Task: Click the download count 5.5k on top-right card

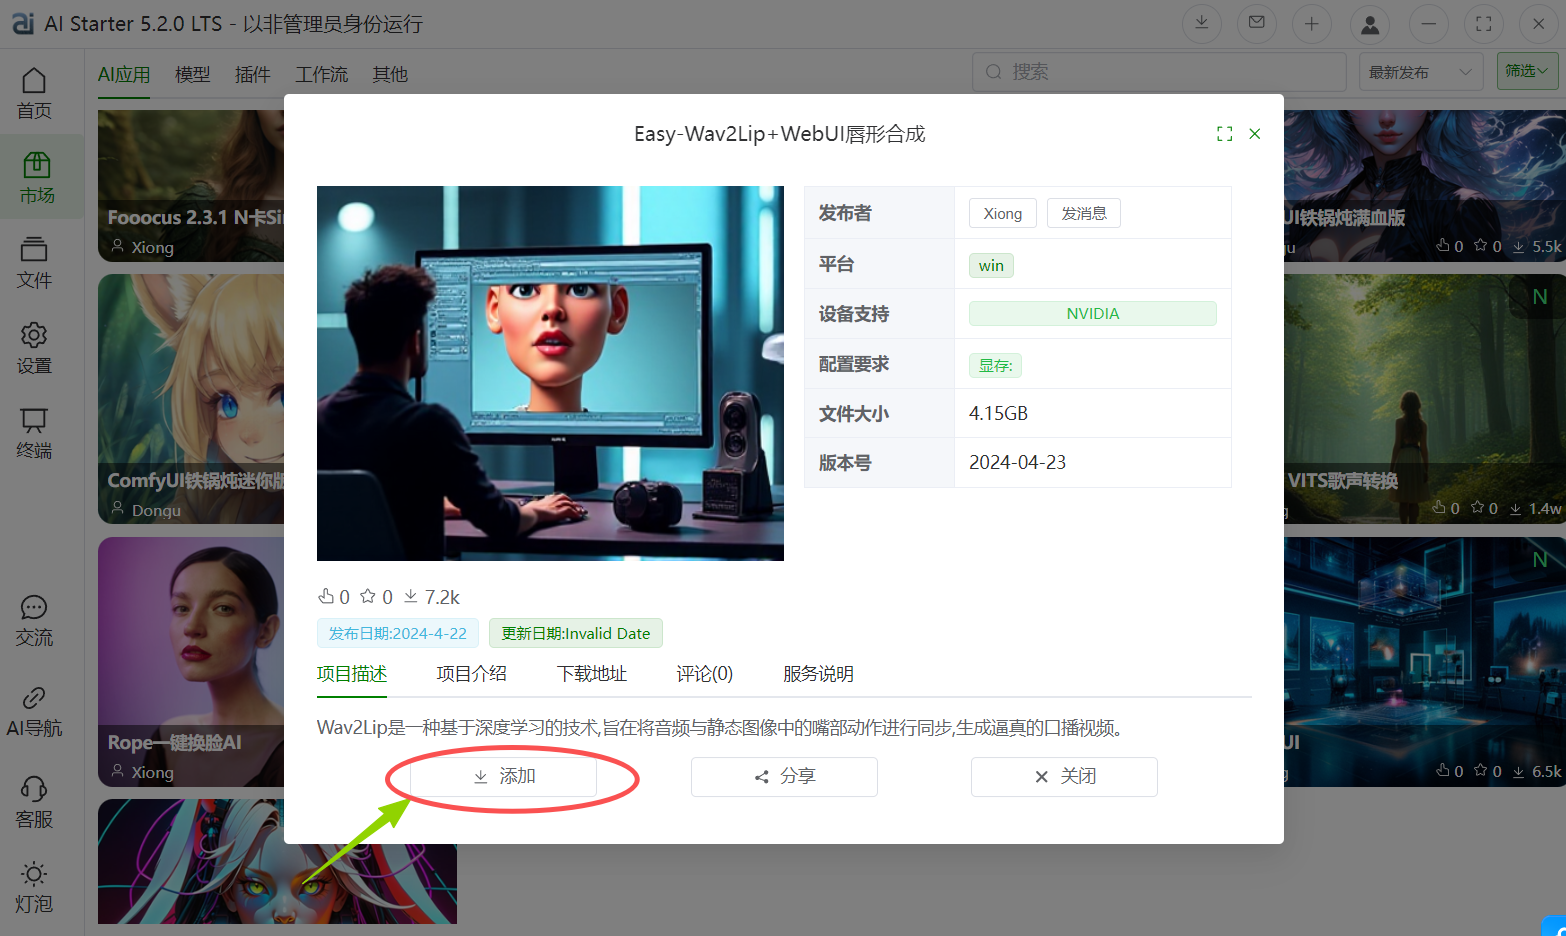Action: click(1537, 246)
